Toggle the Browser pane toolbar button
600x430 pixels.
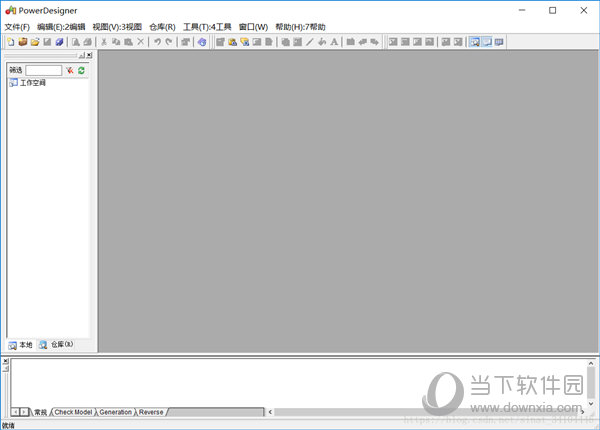tap(474, 42)
